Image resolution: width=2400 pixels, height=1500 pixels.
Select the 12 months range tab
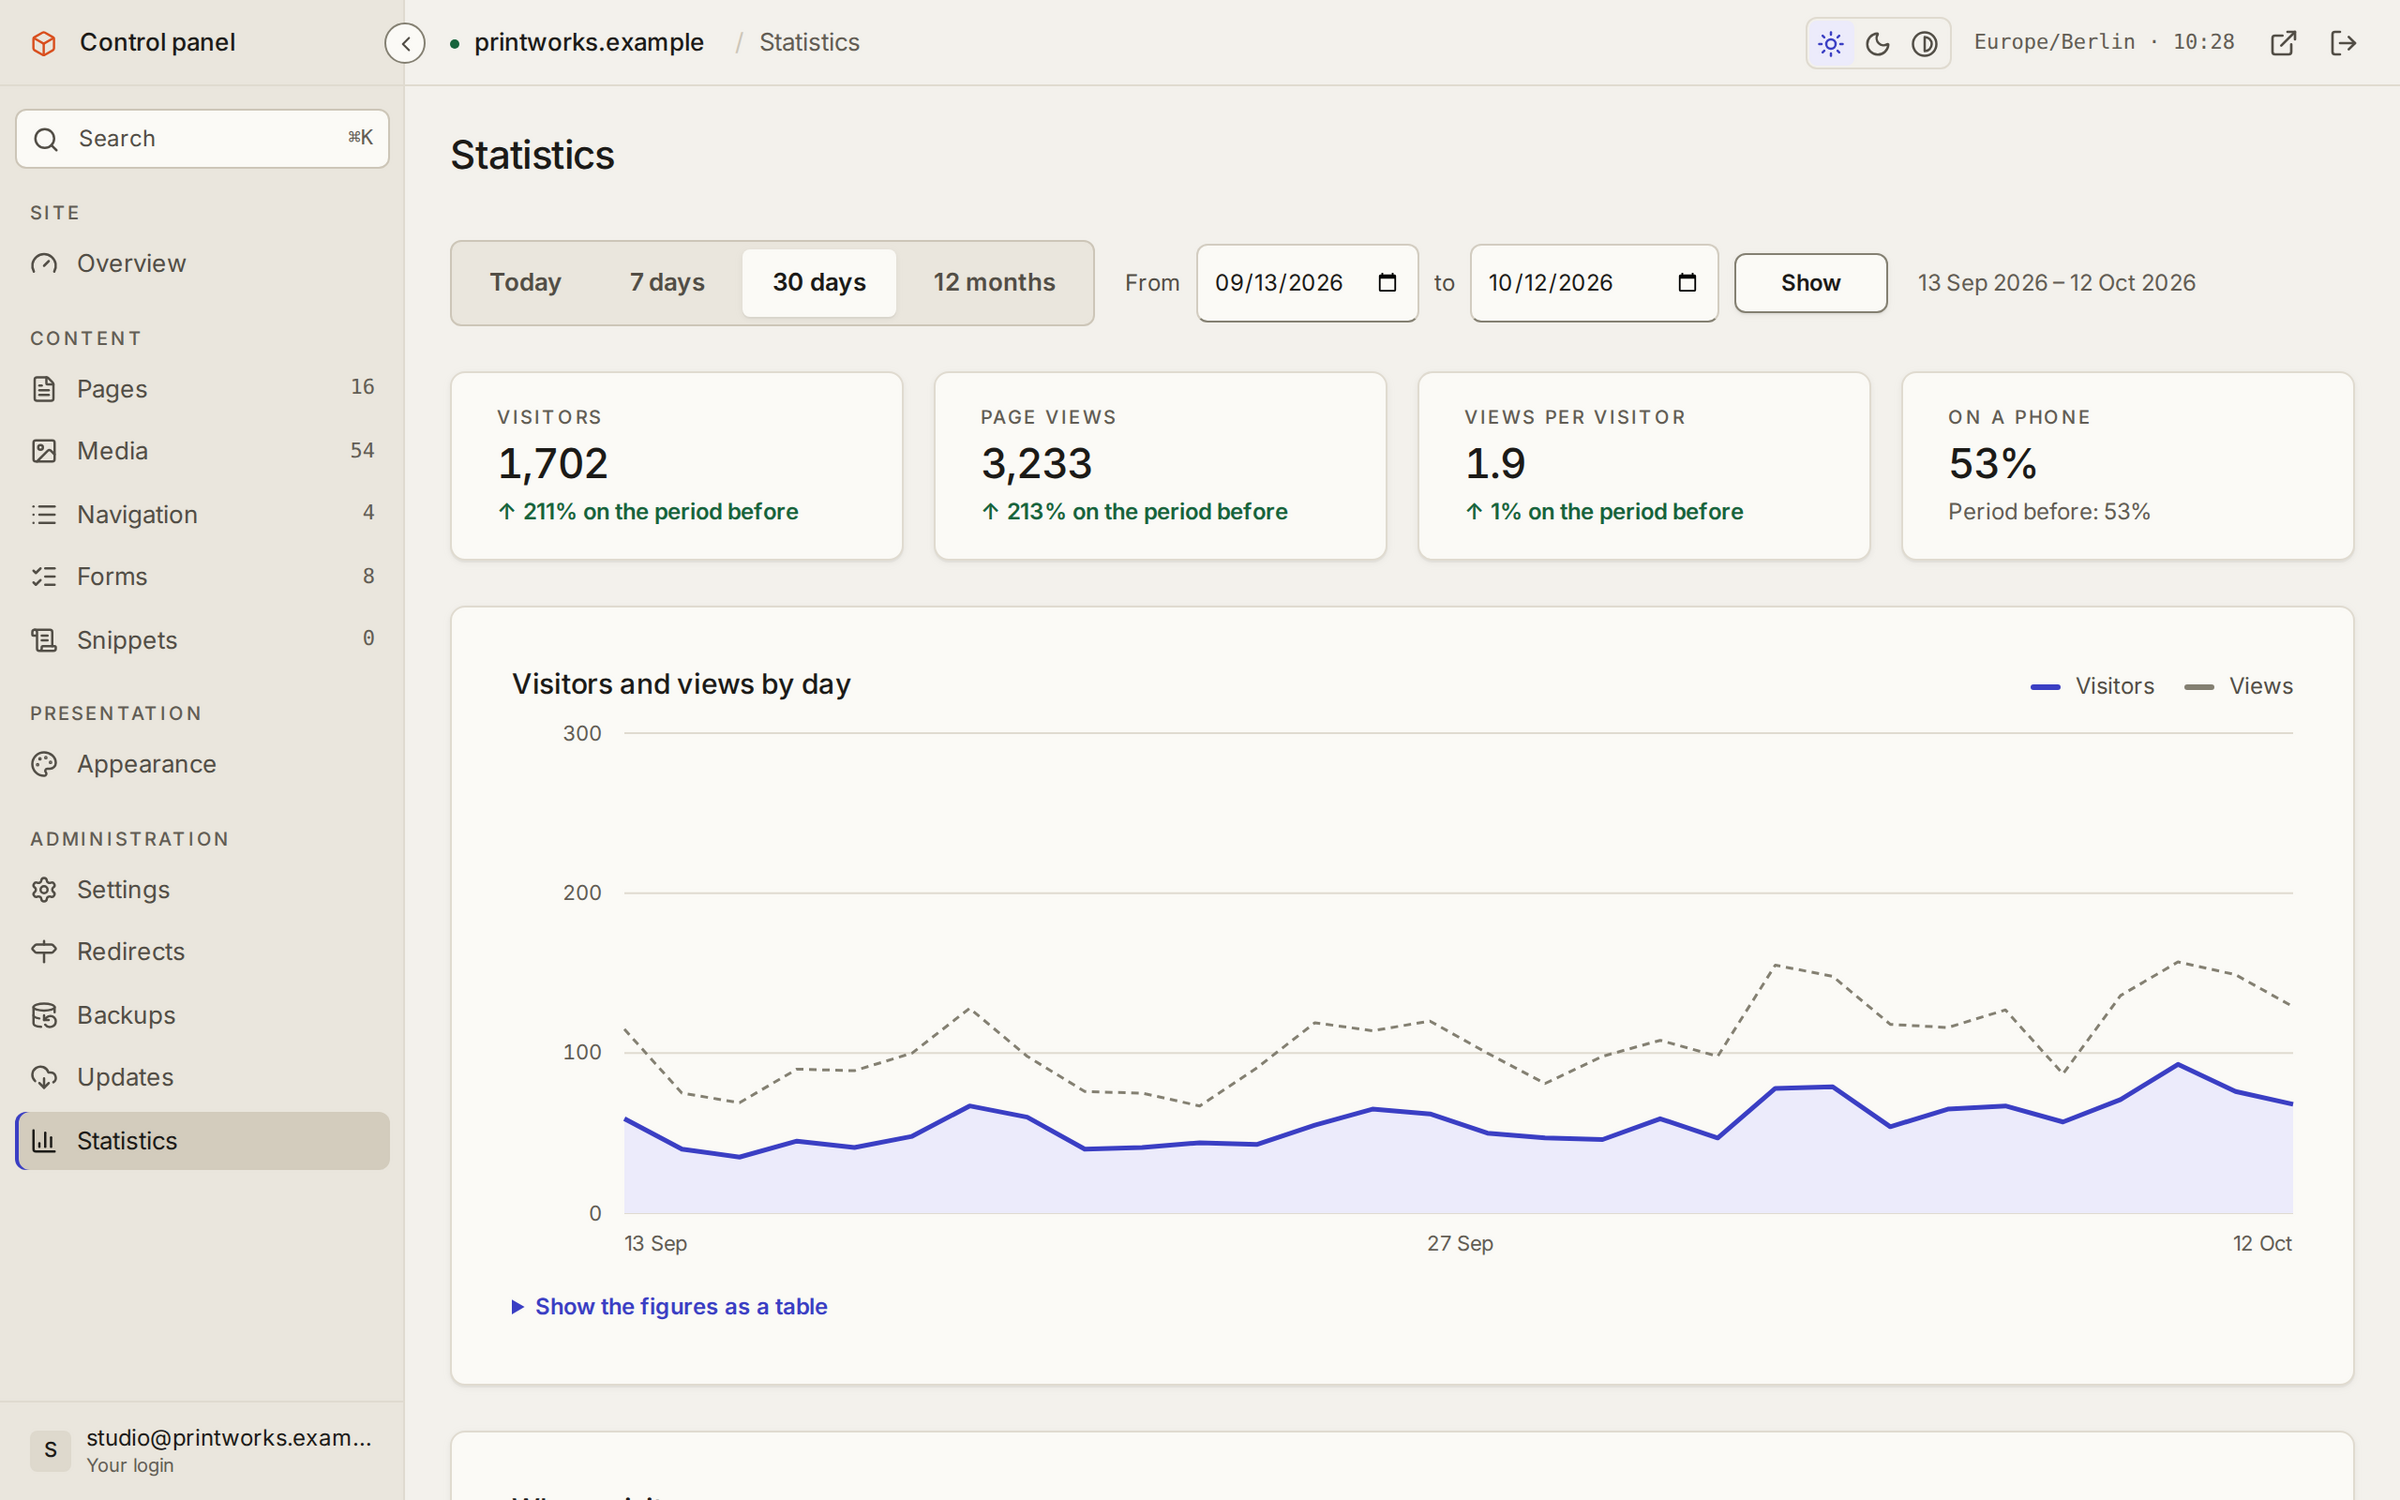(x=994, y=283)
